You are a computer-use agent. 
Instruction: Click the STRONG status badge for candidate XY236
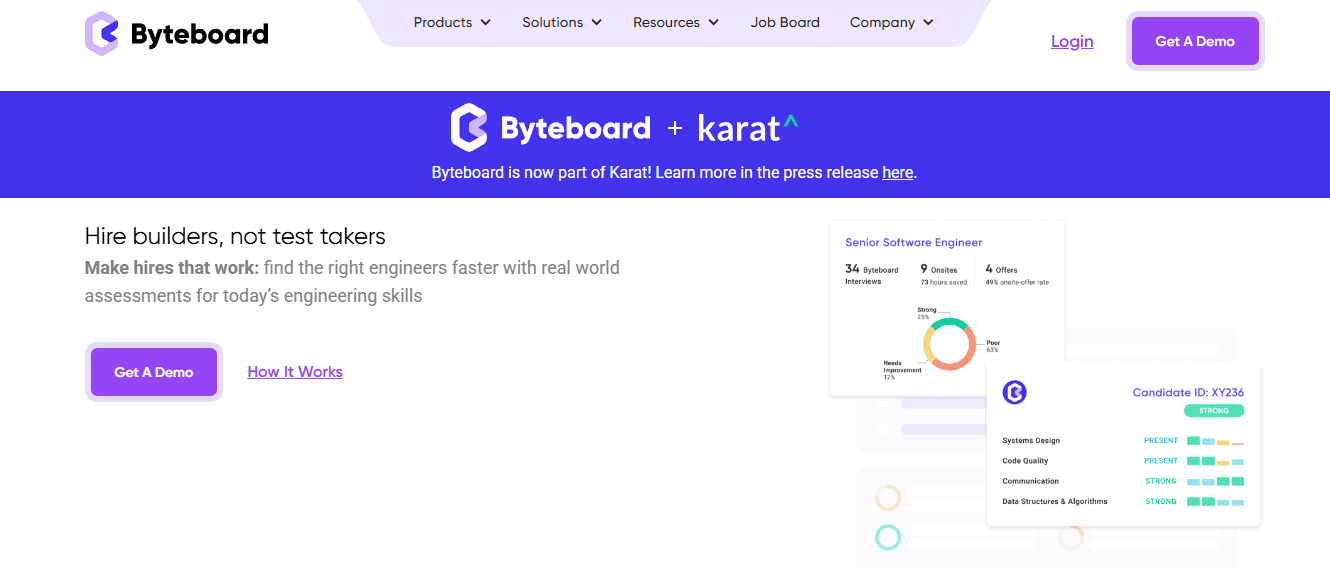point(1215,411)
